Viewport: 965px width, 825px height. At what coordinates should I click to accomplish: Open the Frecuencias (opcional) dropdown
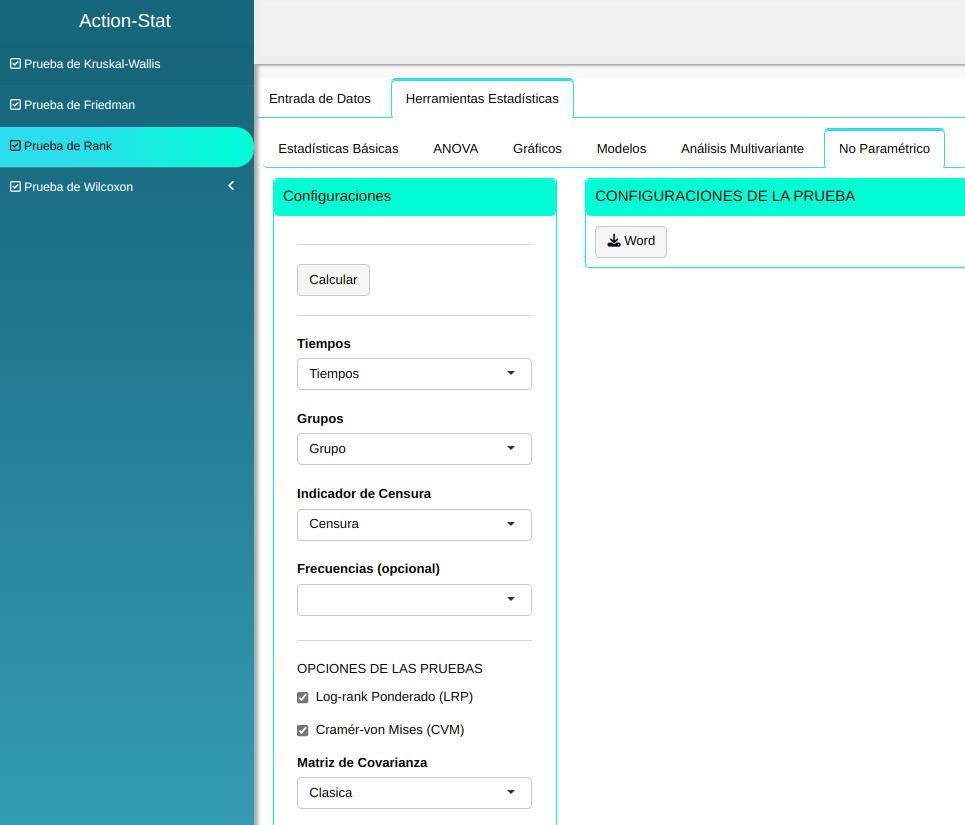(414, 600)
